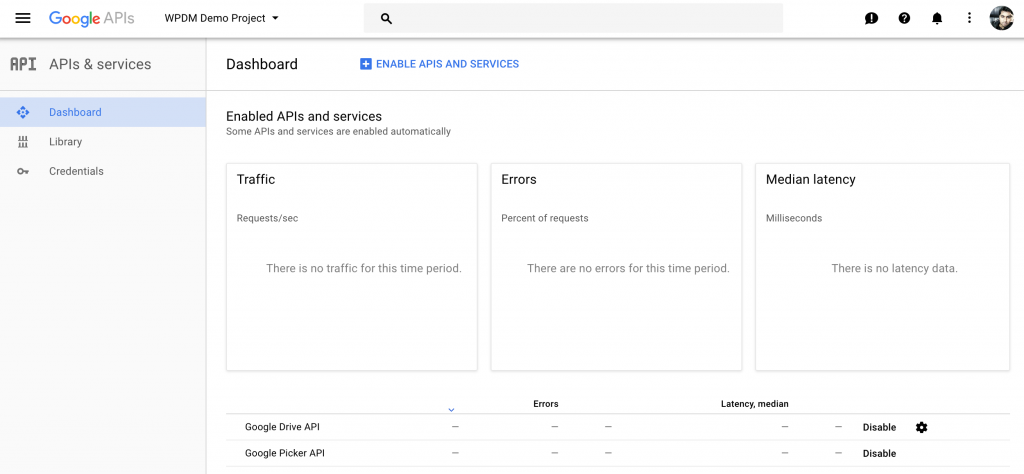This screenshot has height=474, width=1024.
Task: Click the plus icon before Enable APIs
Action: coord(366,64)
